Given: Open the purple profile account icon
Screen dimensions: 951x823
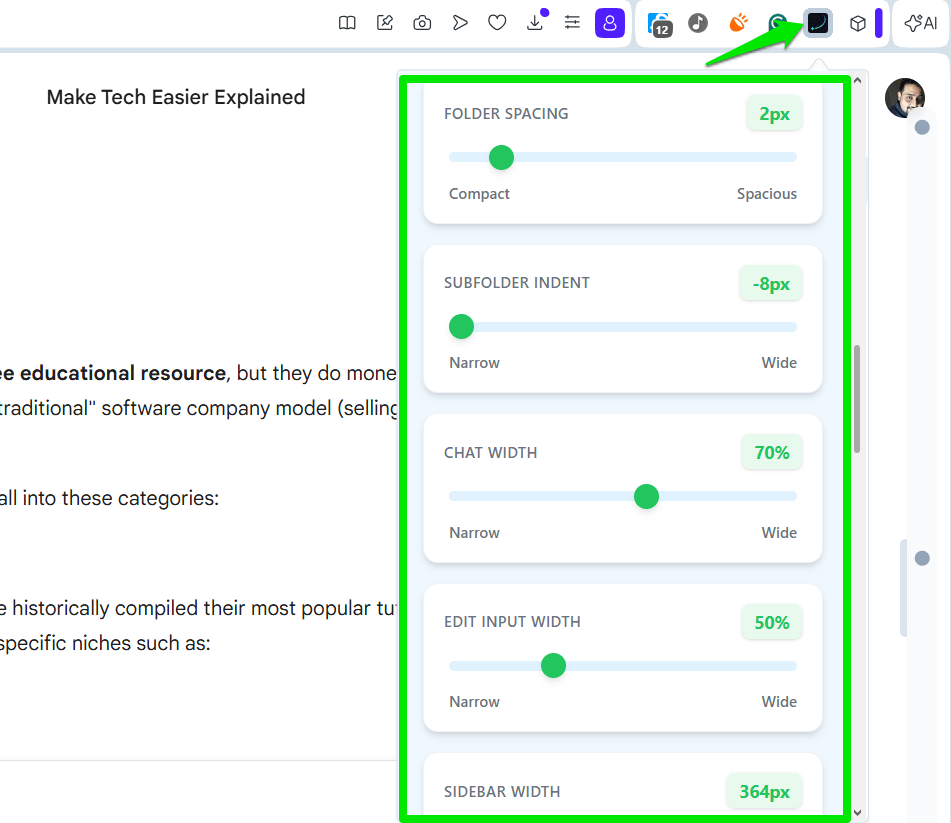Looking at the screenshot, I should pyautogui.click(x=610, y=23).
